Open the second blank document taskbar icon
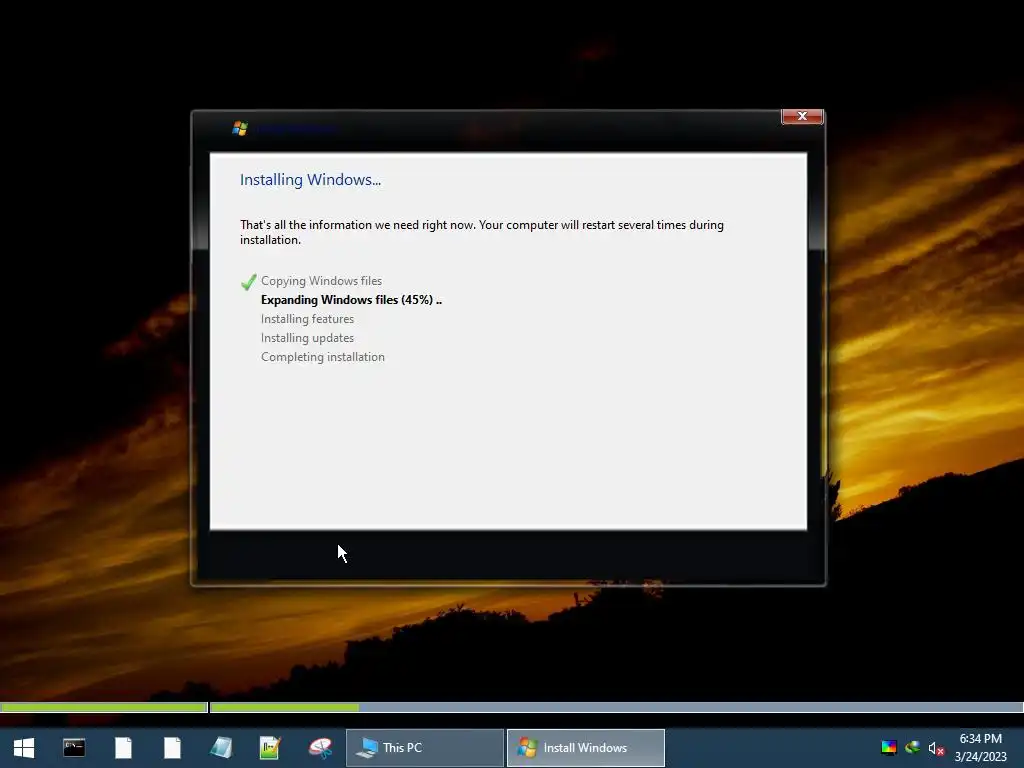Image resolution: width=1024 pixels, height=768 pixels. [172, 748]
